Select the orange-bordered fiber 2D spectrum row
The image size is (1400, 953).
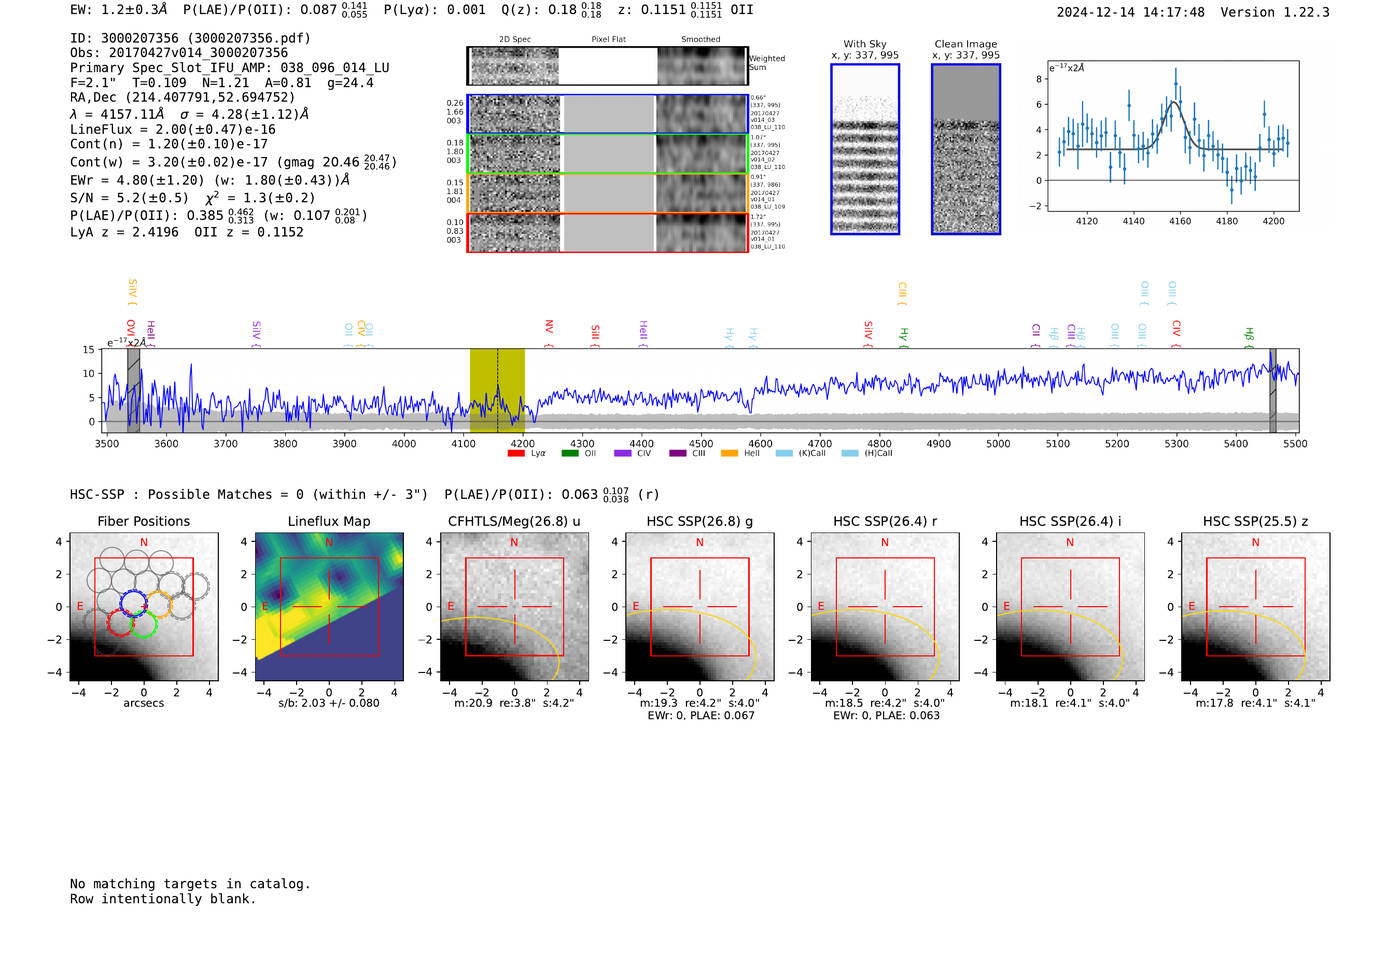click(607, 193)
